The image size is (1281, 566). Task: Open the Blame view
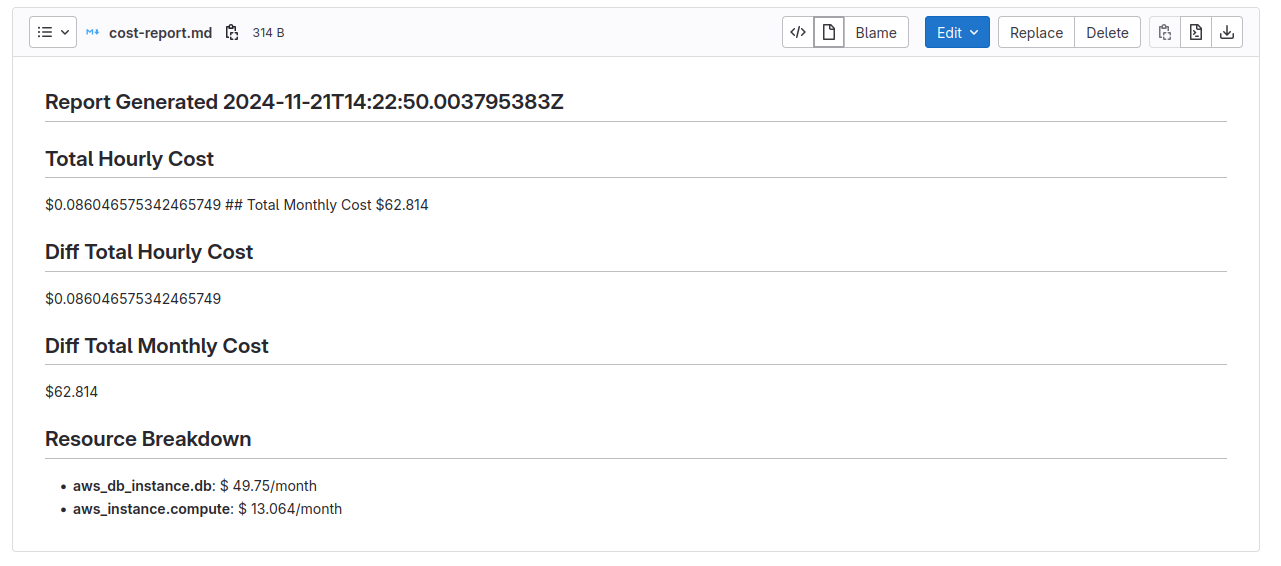coord(876,32)
